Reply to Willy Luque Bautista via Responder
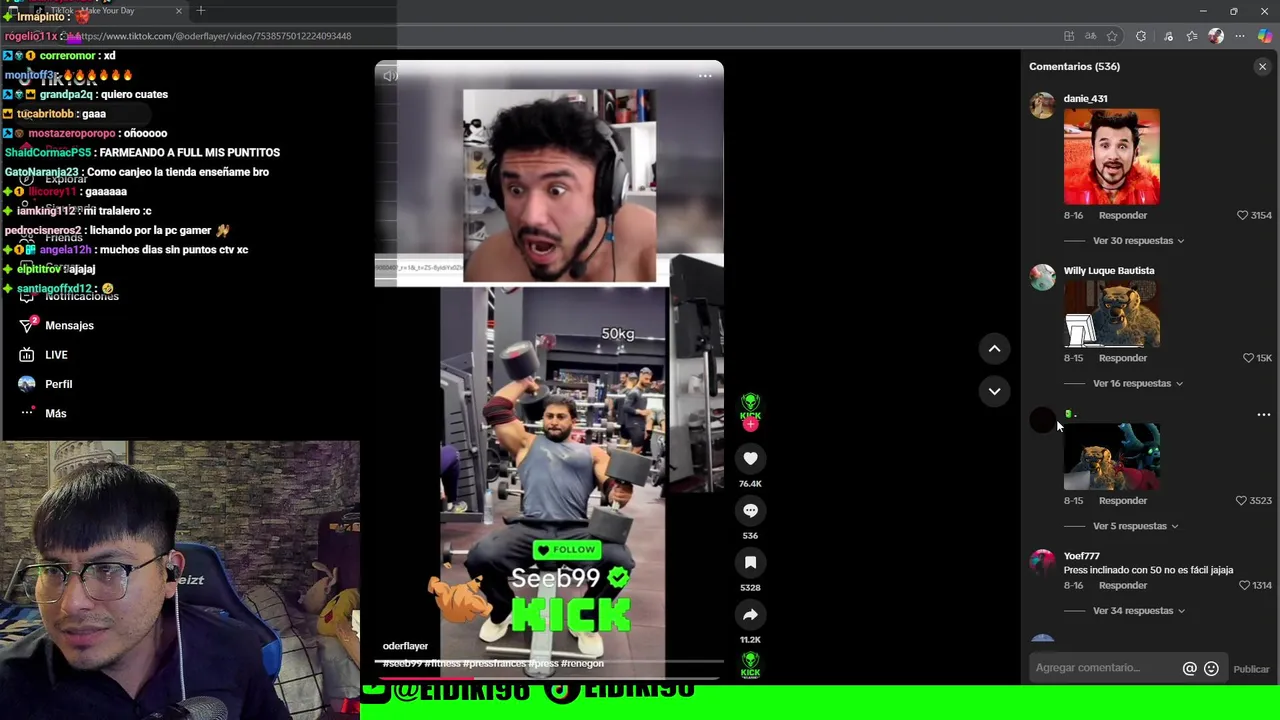Image resolution: width=1280 pixels, height=720 pixels. pyautogui.click(x=1123, y=358)
